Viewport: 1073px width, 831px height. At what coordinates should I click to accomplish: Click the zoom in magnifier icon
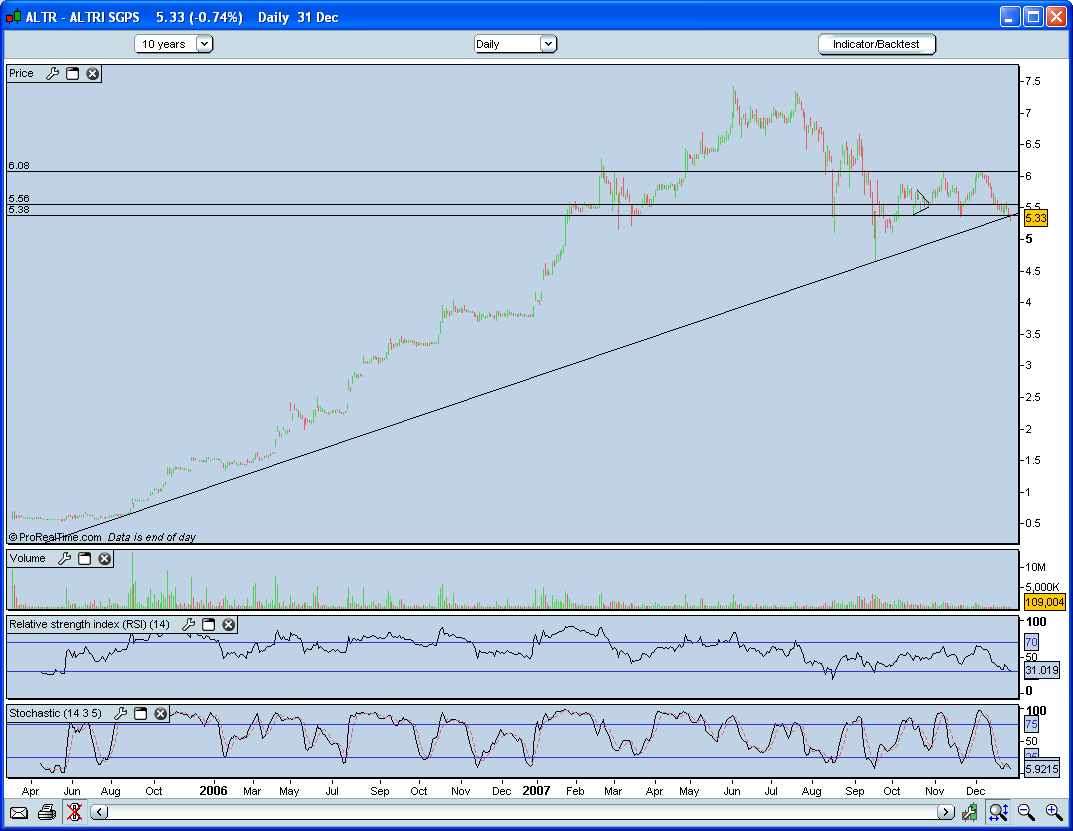coord(1054,813)
